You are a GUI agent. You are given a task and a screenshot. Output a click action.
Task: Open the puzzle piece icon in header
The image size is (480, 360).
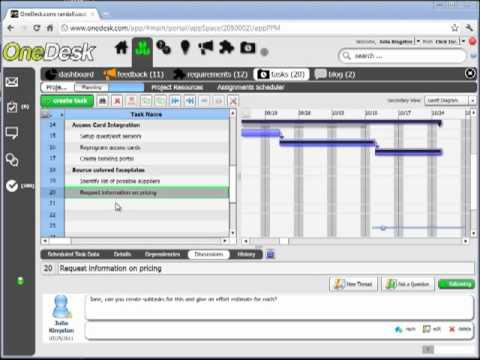pyautogui.click(x=226, y=47)
